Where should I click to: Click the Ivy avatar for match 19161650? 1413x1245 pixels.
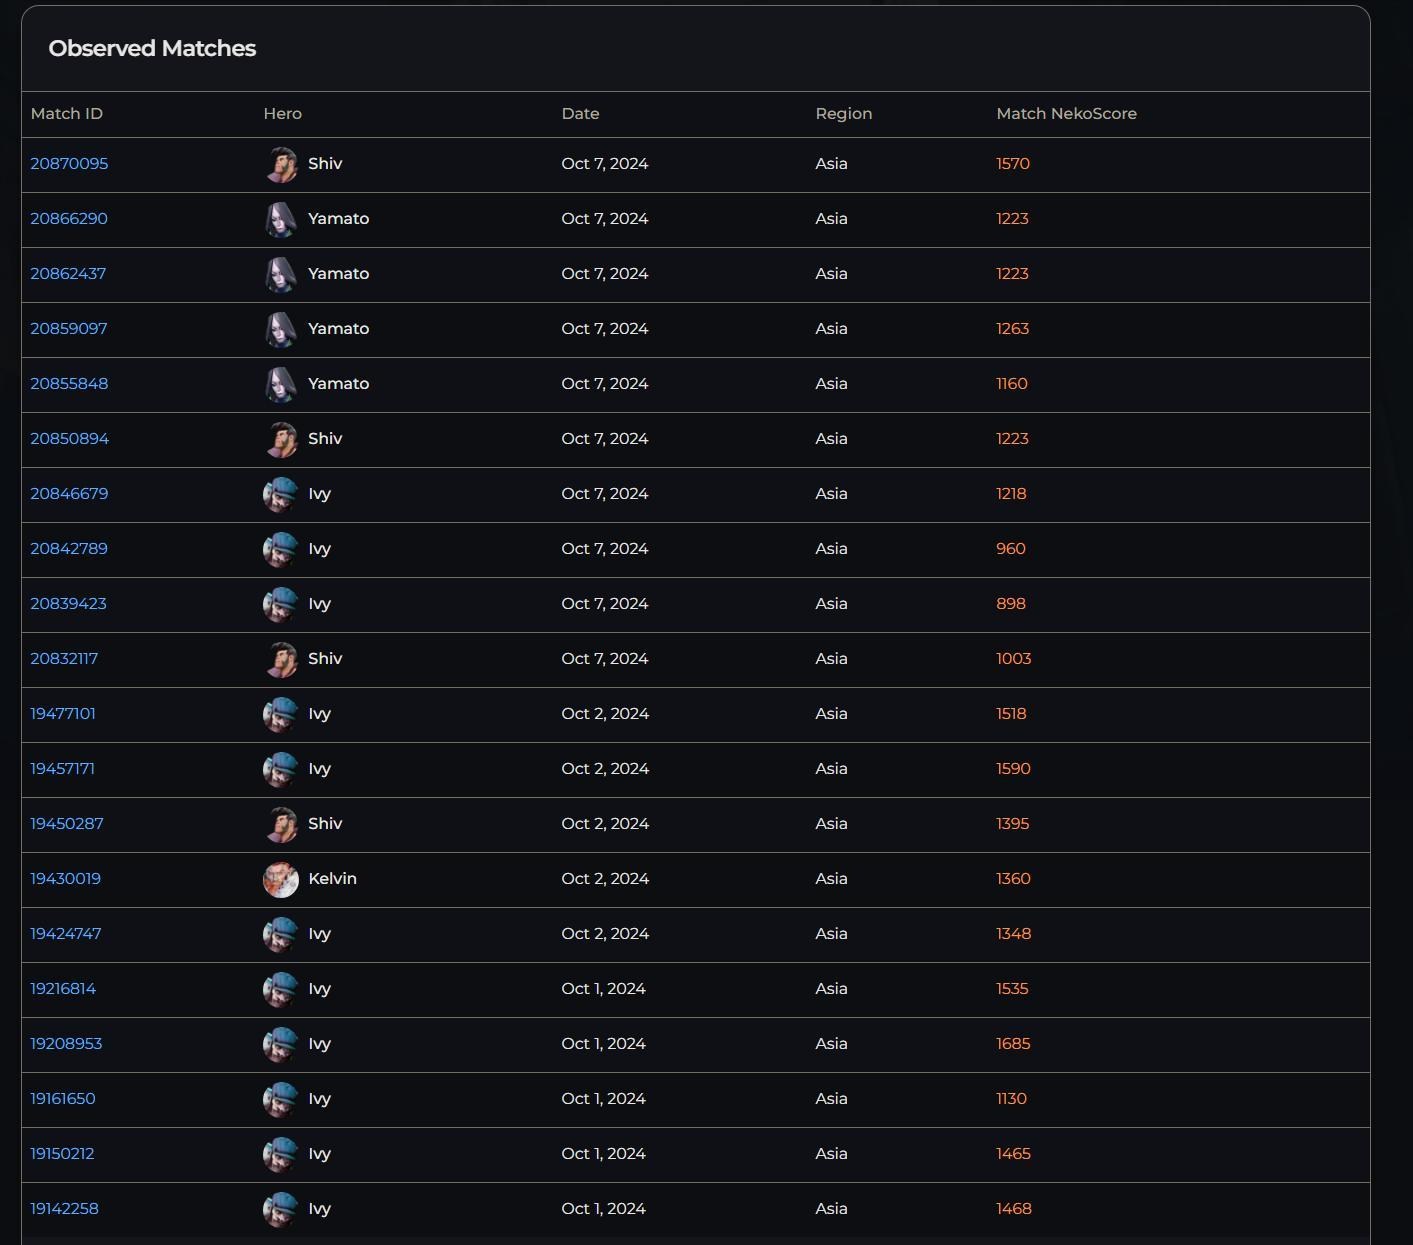click(x=281, y=1100)
